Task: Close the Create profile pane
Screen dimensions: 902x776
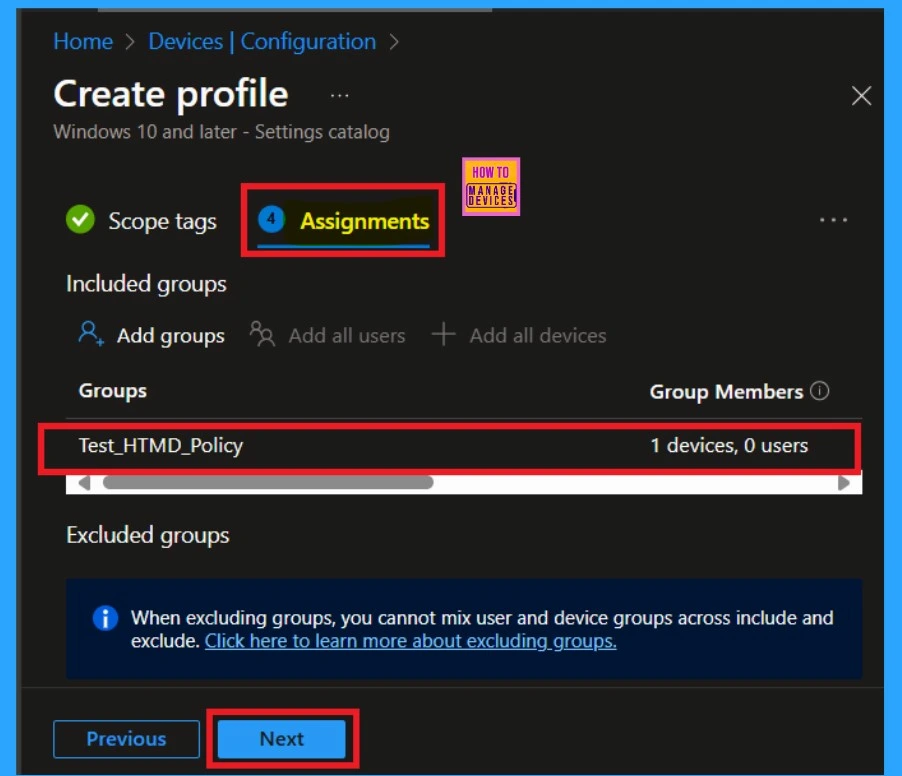Action: pos(861,95)
